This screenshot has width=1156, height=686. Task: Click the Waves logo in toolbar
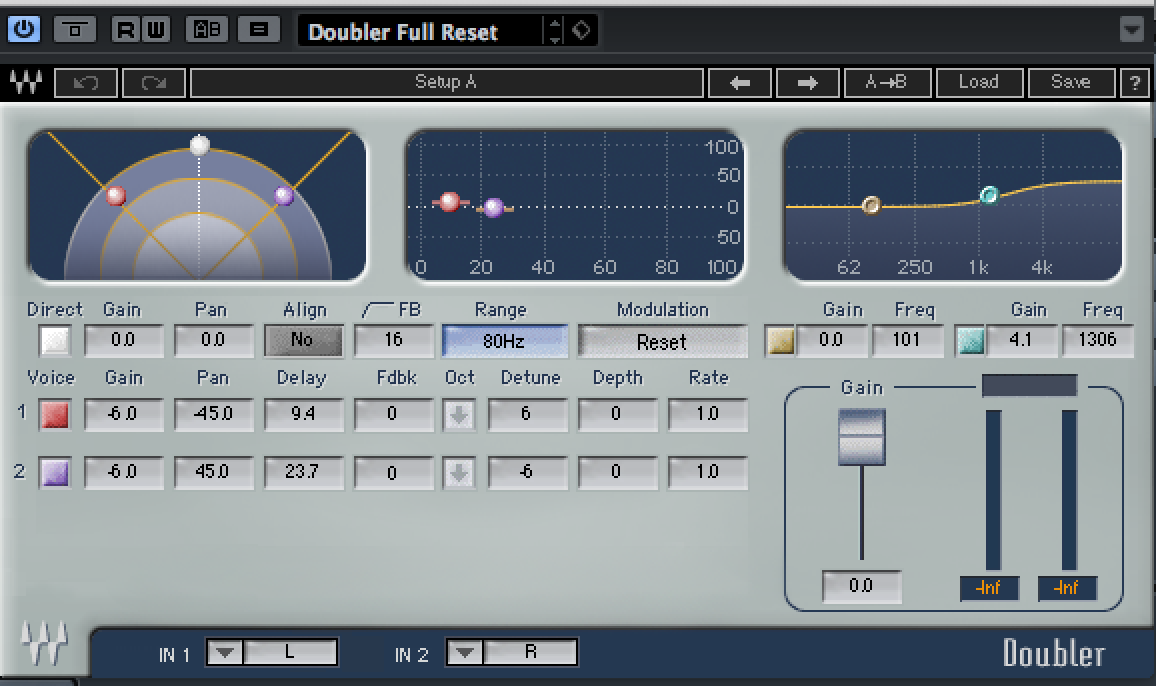26,83
